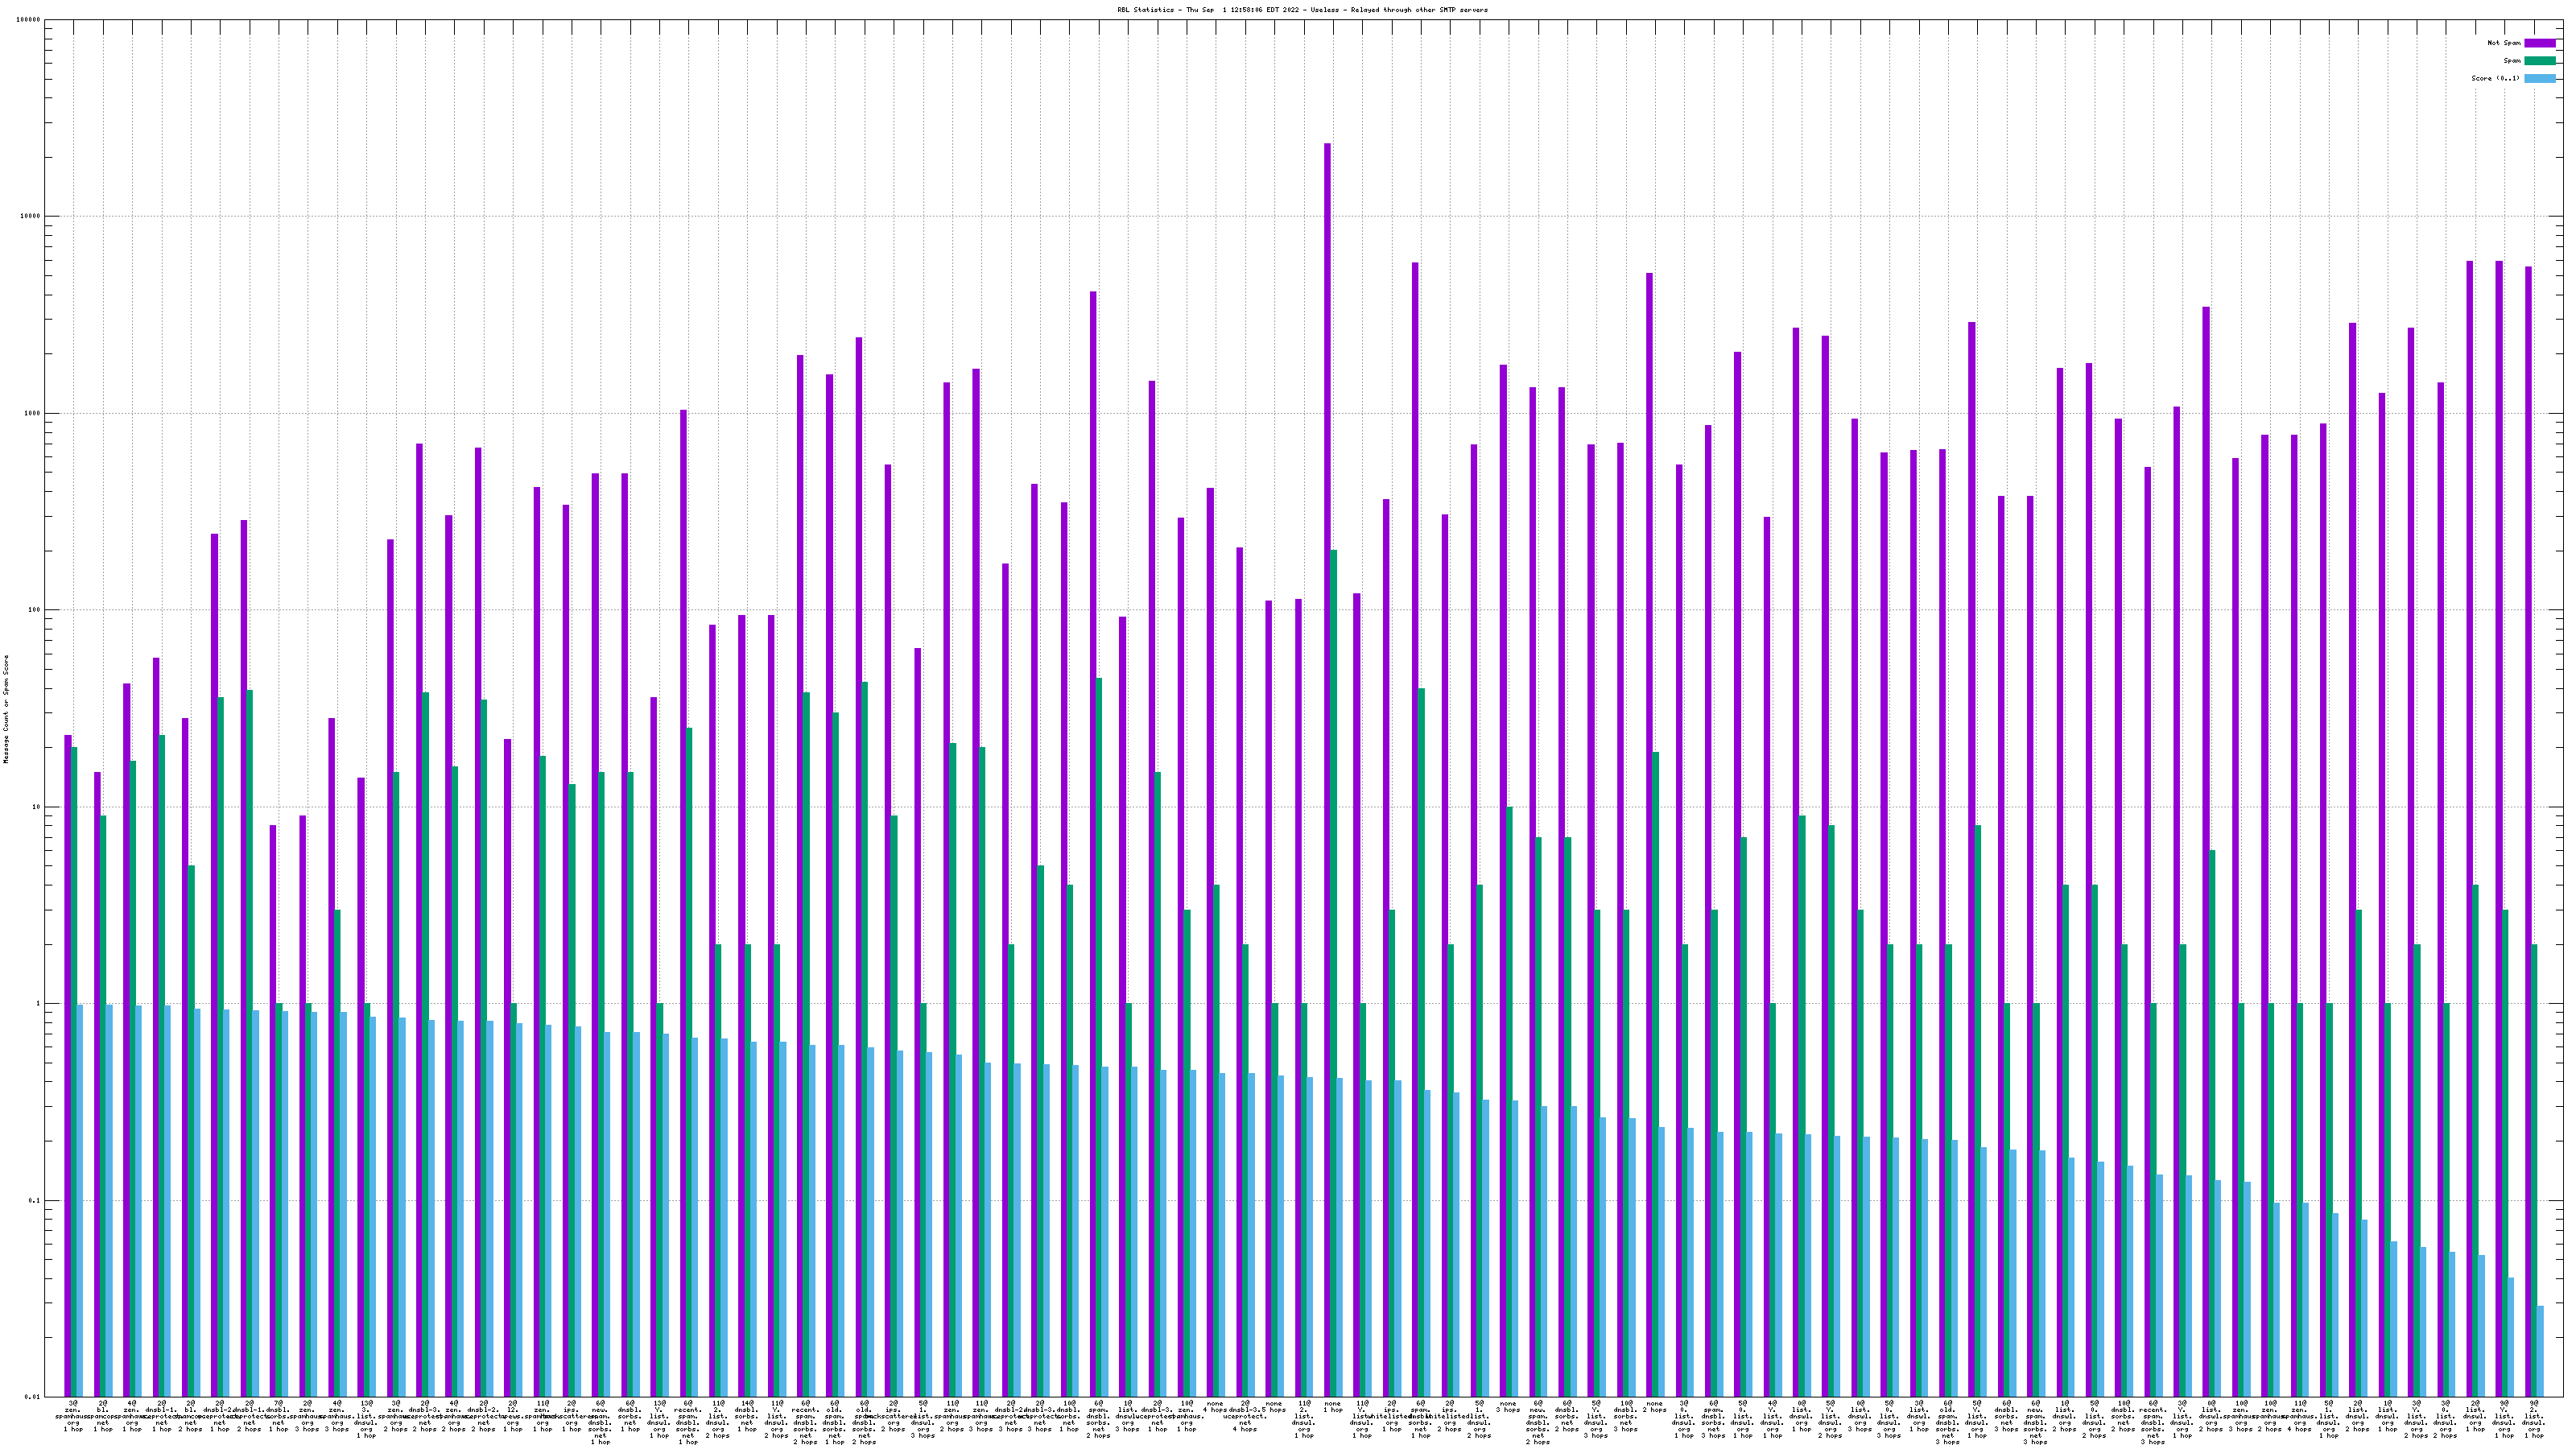Click the blue Score (0..1) legend swatch
The width and height of the screenshot is (2576, 1449).
coord(2540,78)
